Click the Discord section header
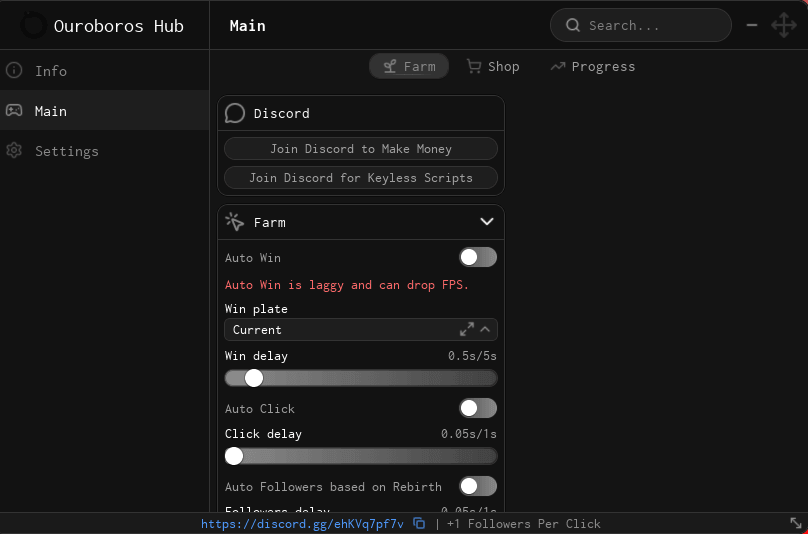 click(x=361, y=113)
